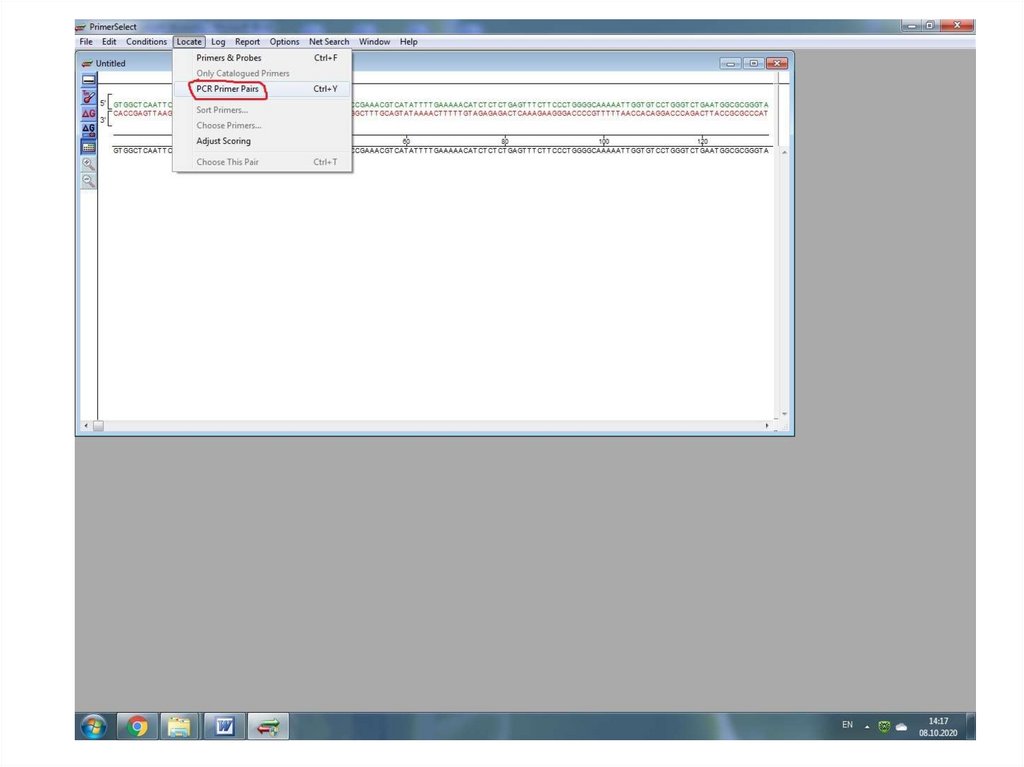The height and width of the screenshot is (767, 1024).
Task: Click the Untitled document window icon
Action: 87,63
